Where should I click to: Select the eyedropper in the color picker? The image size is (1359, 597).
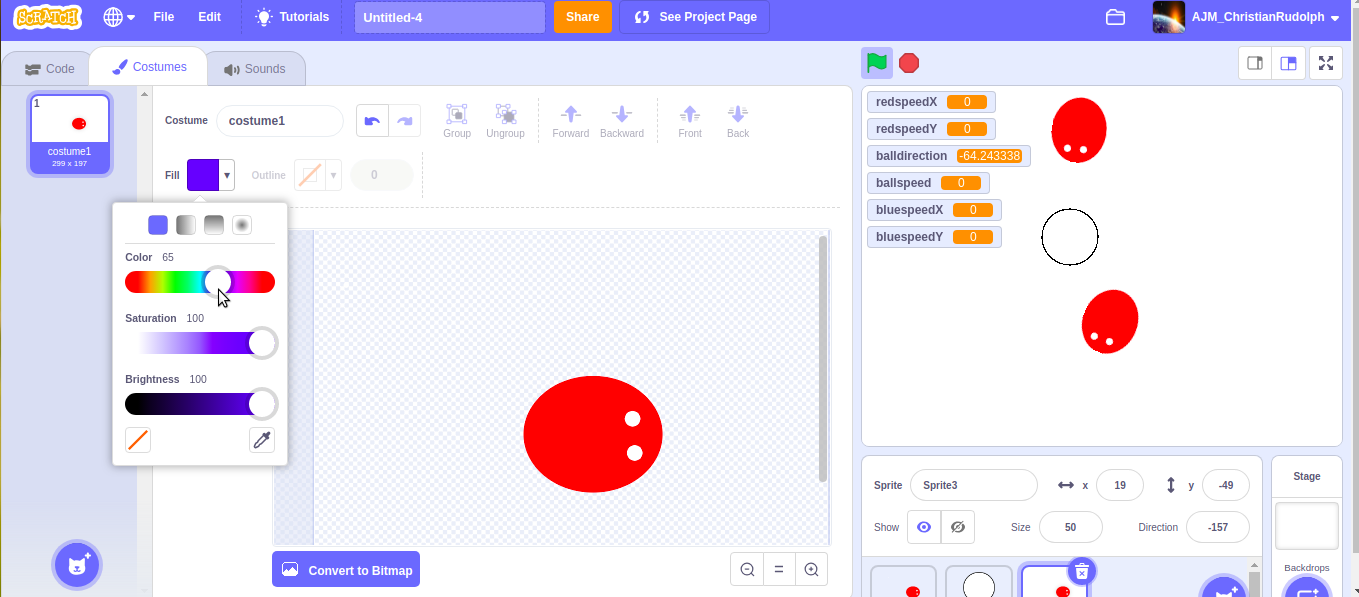[x=262, y=440]
